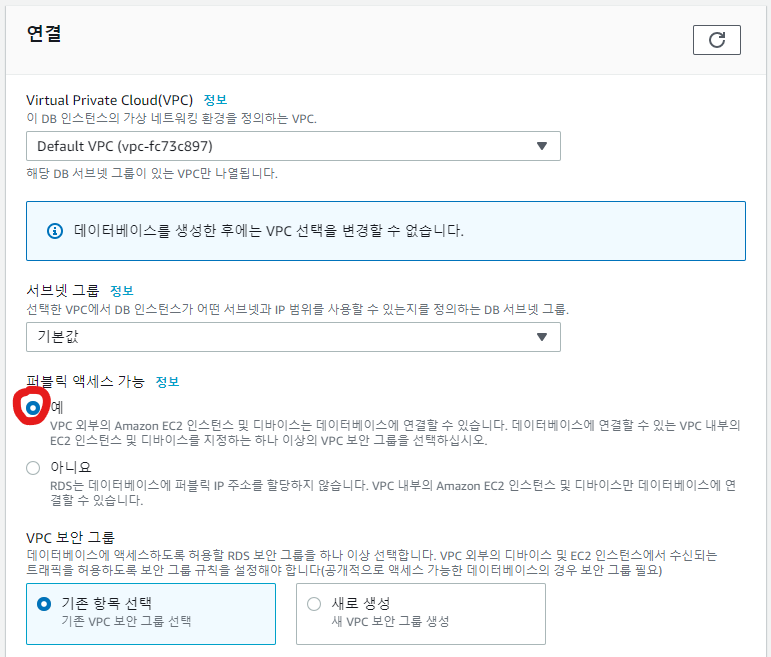The height and width of the screenshot is (657, 771).
Task: Open the 정보 link next to 서브넷 그룹
Action: (122, 291)
